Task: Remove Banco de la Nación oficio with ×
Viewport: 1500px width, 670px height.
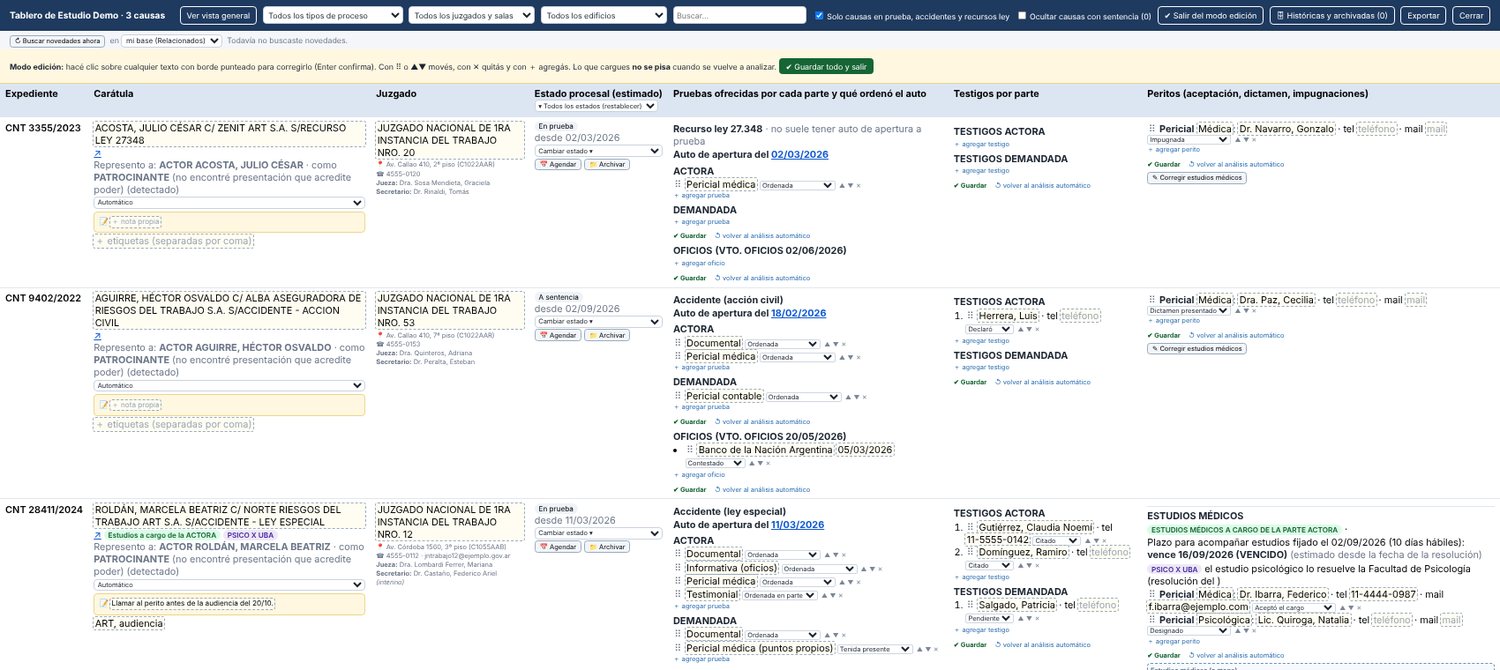Action: click(768, 463)
